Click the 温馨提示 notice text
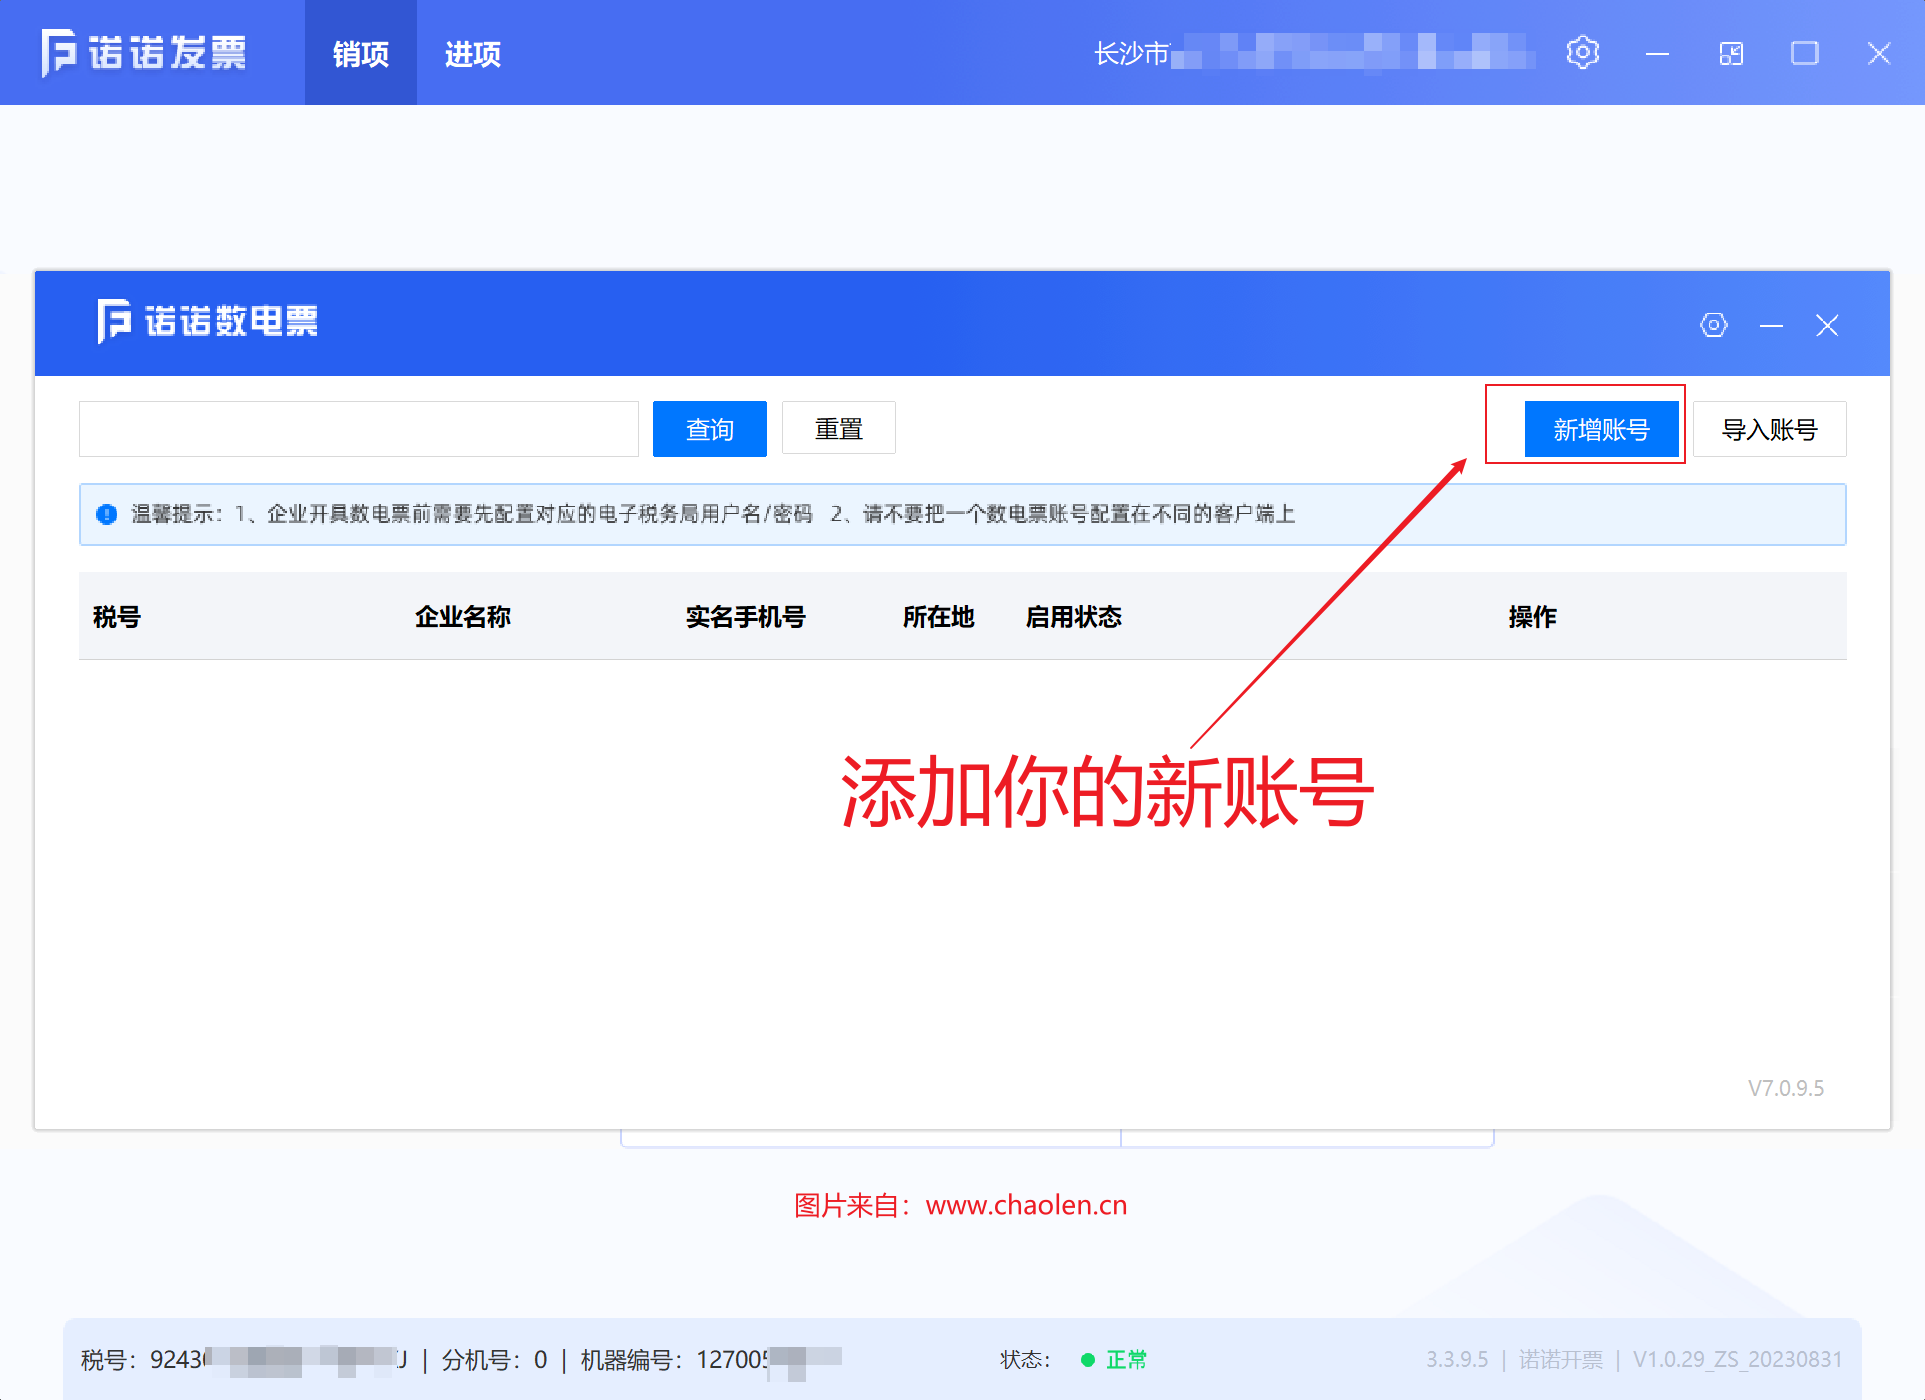The width and height of the screenshot is (1925, 1400). tap(714, 514)
